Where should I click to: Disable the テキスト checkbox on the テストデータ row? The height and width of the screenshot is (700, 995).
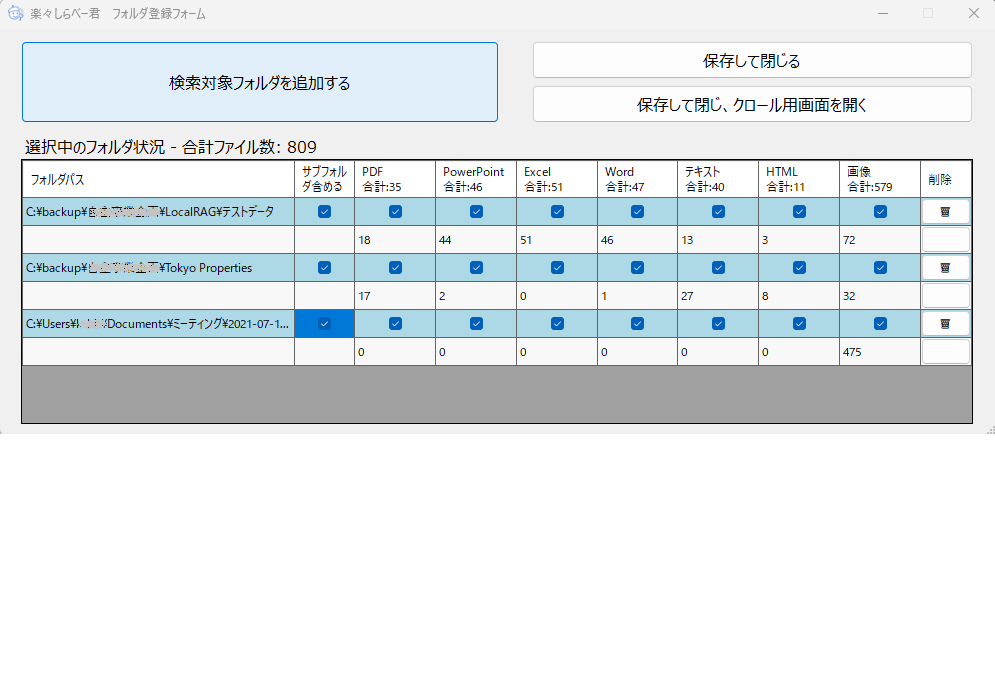coord(717,211)
